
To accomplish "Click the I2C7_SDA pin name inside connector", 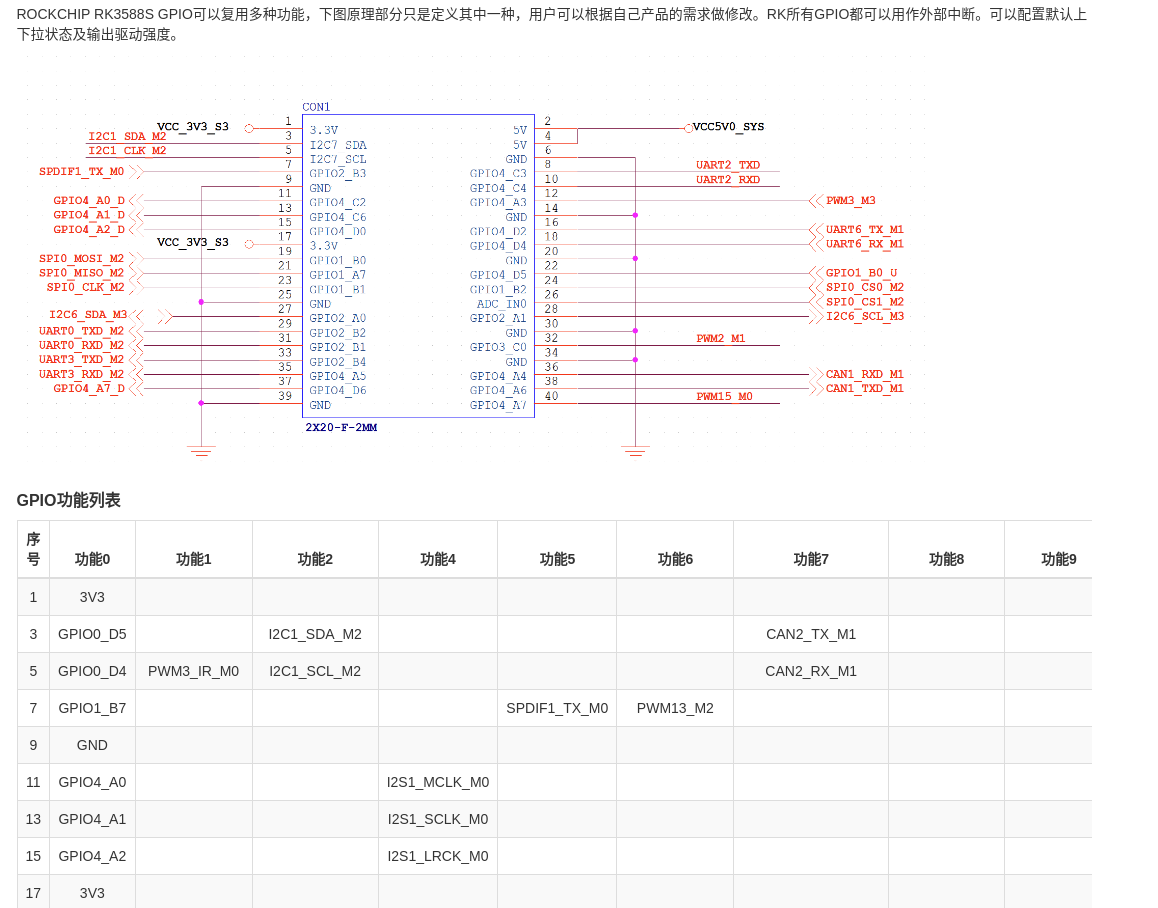I will (338, 146).
